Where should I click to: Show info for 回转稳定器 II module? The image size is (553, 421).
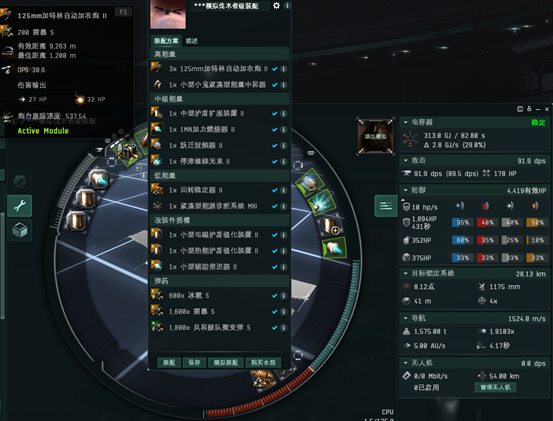(284, 190)
